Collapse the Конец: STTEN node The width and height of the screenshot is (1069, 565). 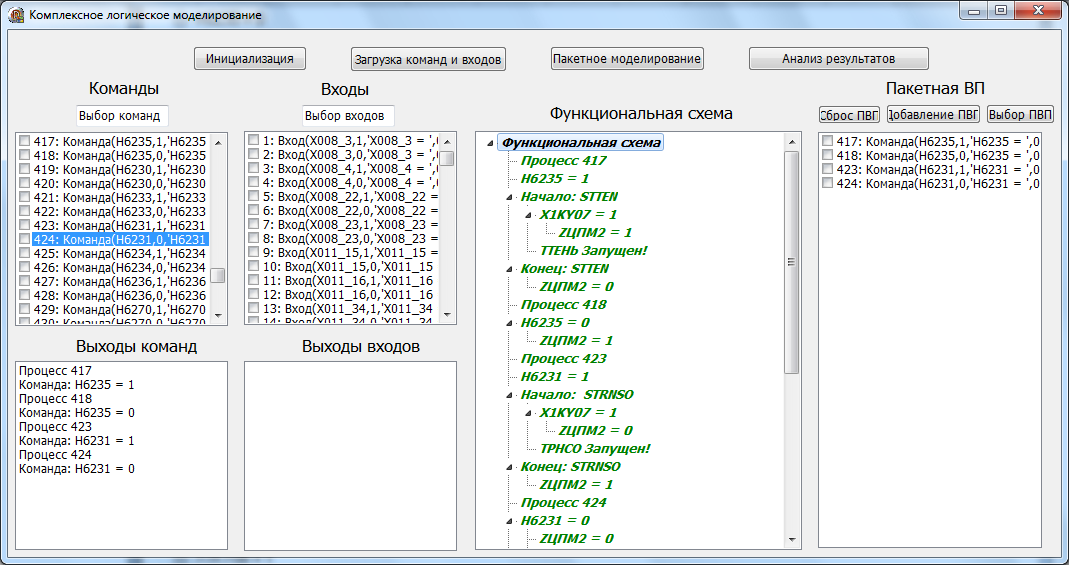(510, 269)
